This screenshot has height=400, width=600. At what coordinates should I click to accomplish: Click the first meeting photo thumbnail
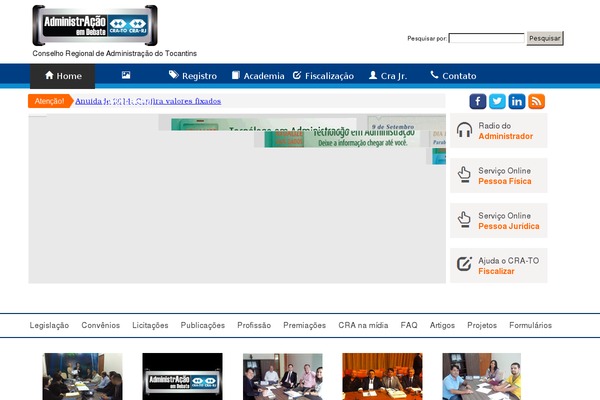82,377
